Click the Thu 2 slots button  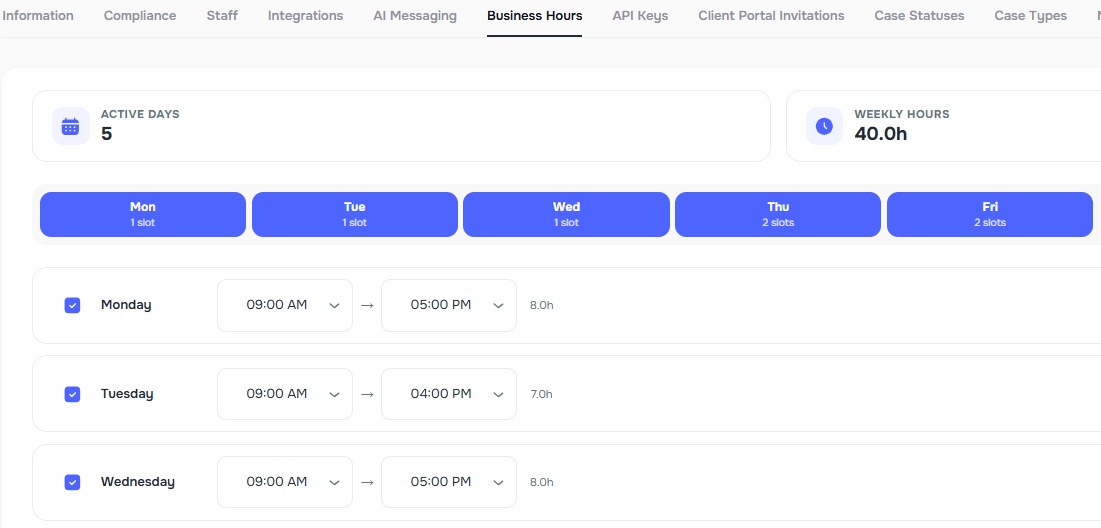[778, 214]
